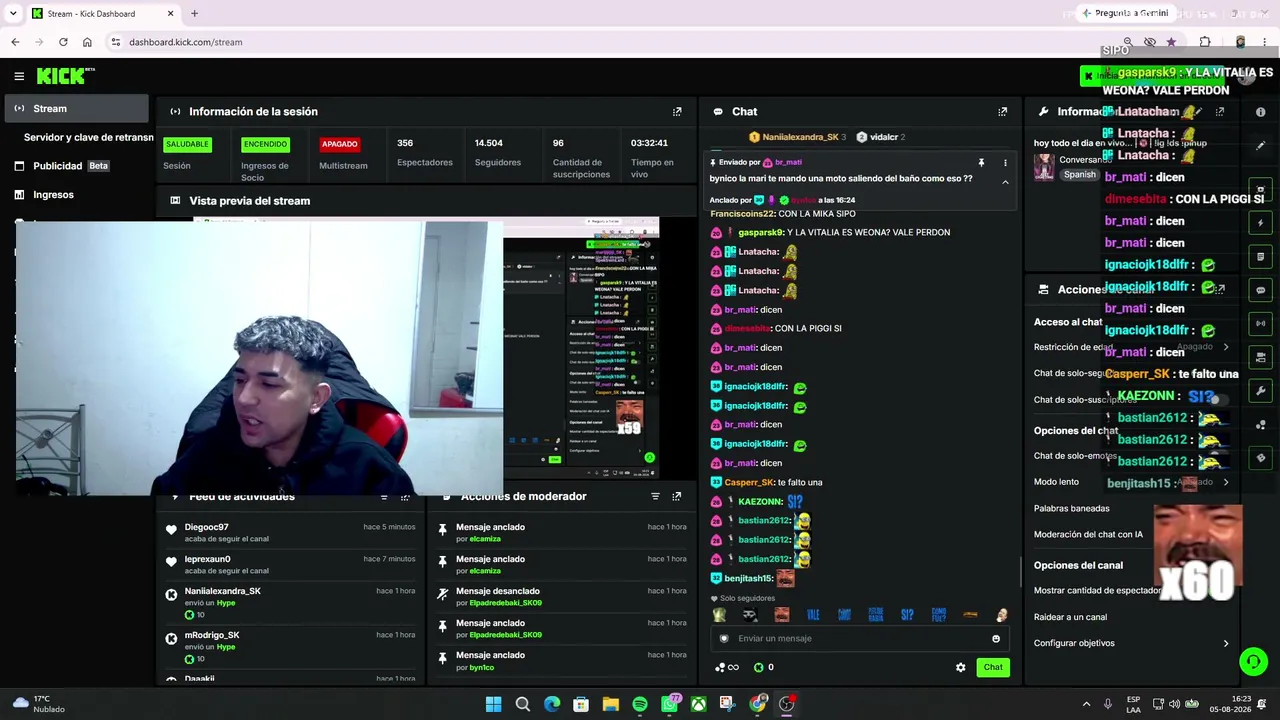1280x720 pixels.
Task: Click the APAGADO Multistream badge
Action: pyautogui.click(x=339, y=144)
